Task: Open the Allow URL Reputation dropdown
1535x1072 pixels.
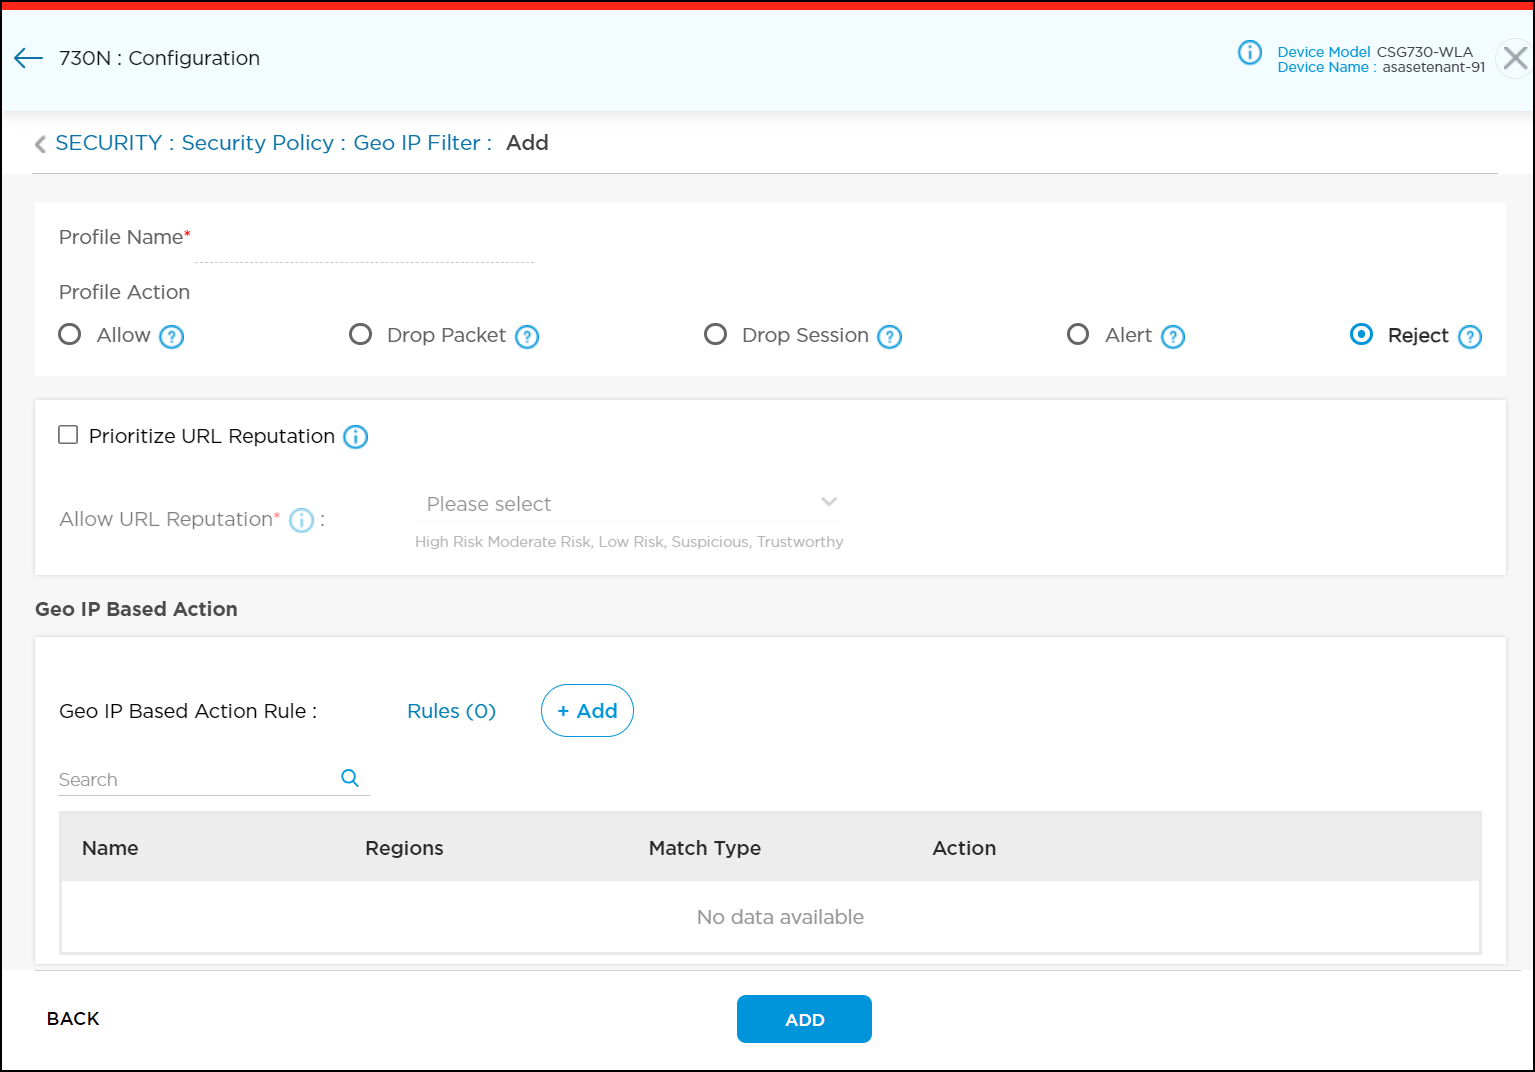Action: pos(627,503)
